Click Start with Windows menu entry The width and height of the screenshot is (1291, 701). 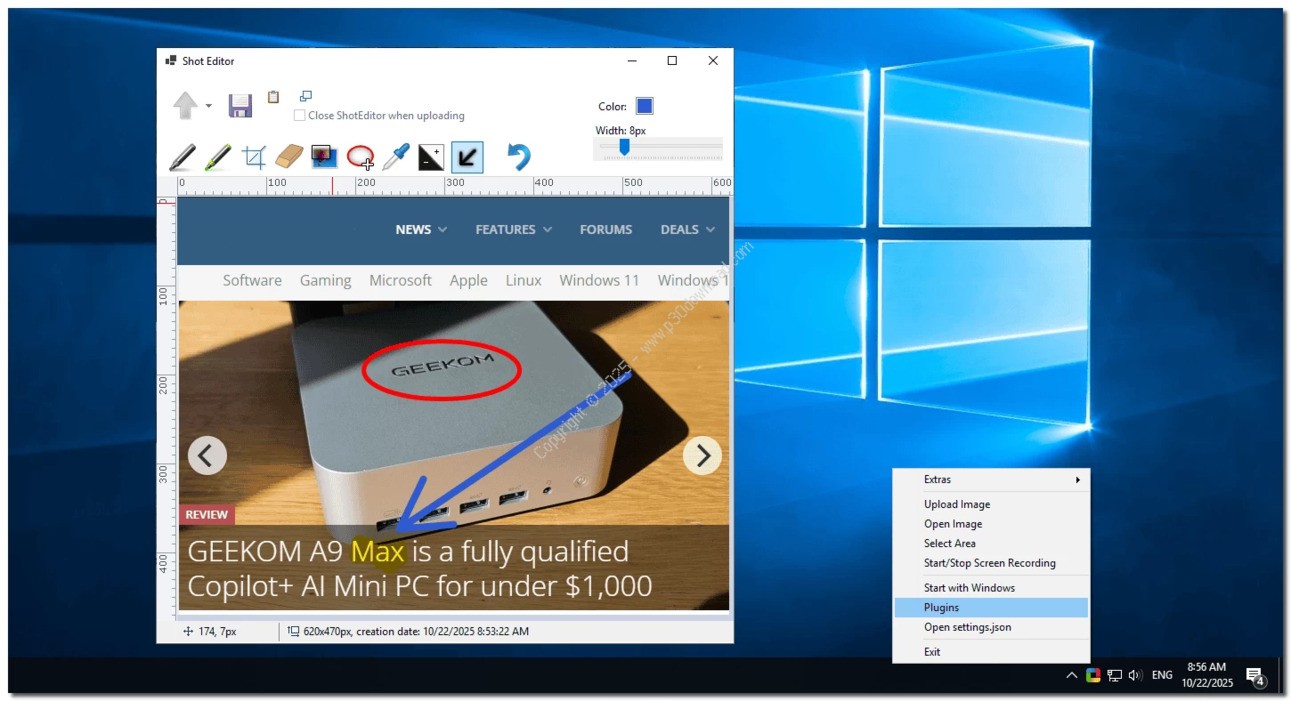coord(968,587)
